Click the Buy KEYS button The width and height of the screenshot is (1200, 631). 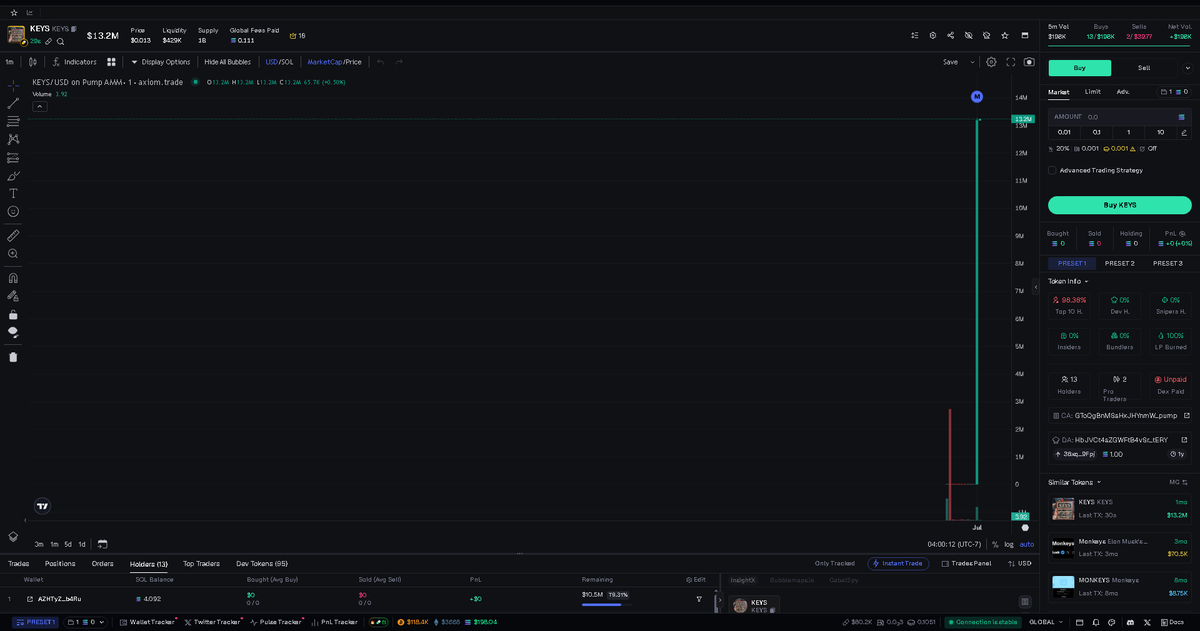click(1120, 205)
